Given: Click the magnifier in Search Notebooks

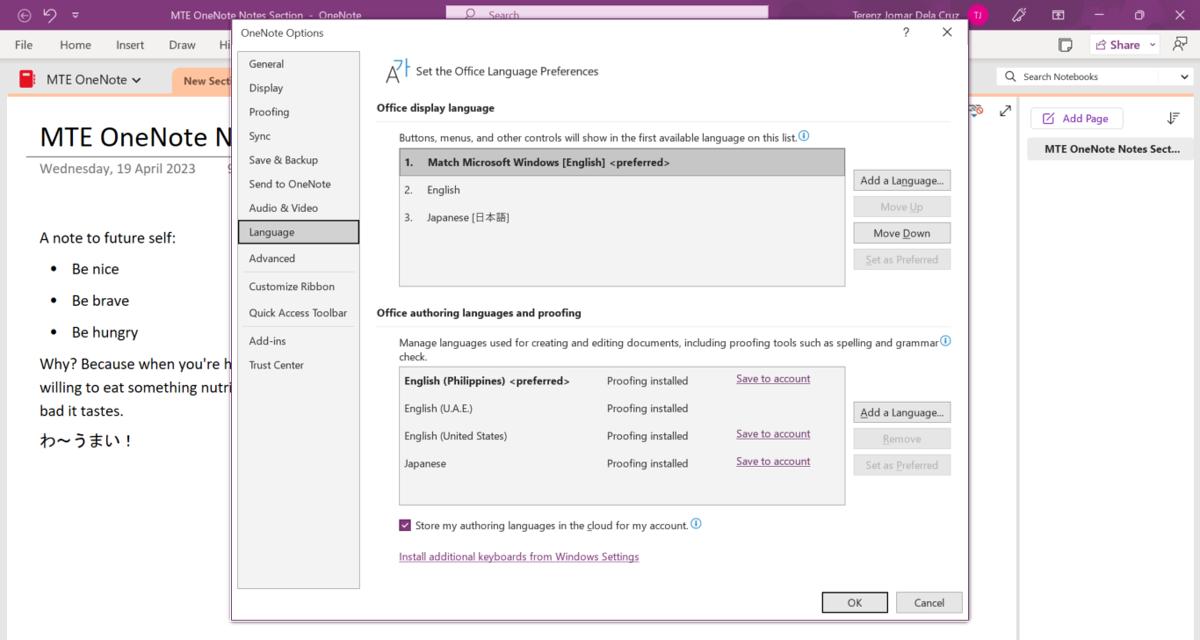Looking at the screenshot, I should 1013,76.
